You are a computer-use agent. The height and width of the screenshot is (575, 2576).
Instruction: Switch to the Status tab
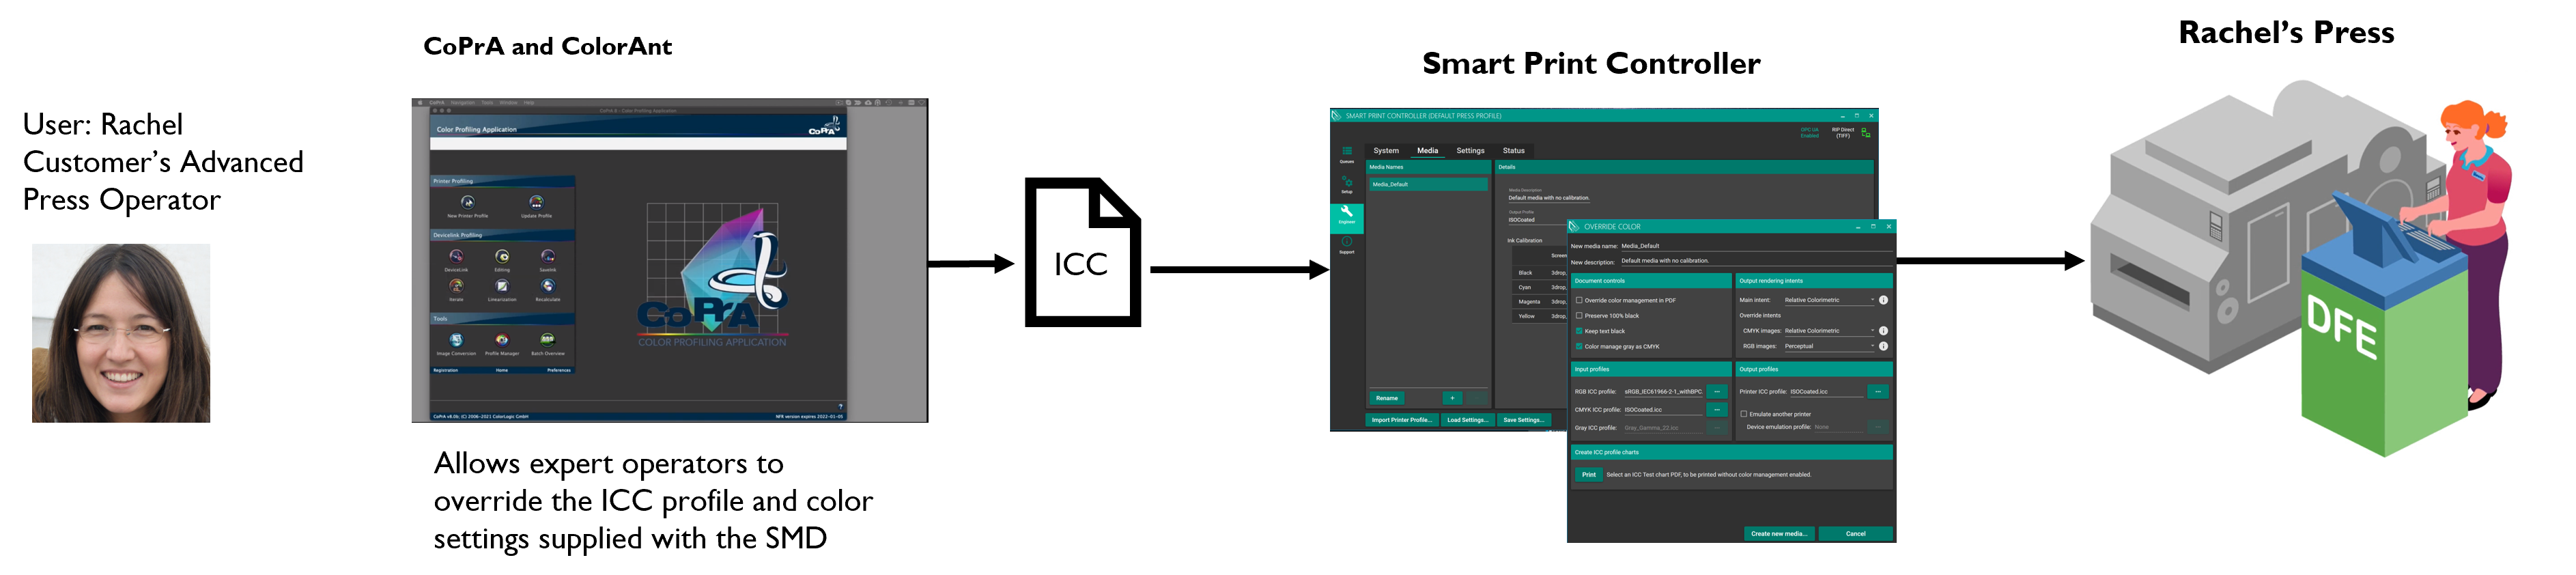[x=1514, y=151]
